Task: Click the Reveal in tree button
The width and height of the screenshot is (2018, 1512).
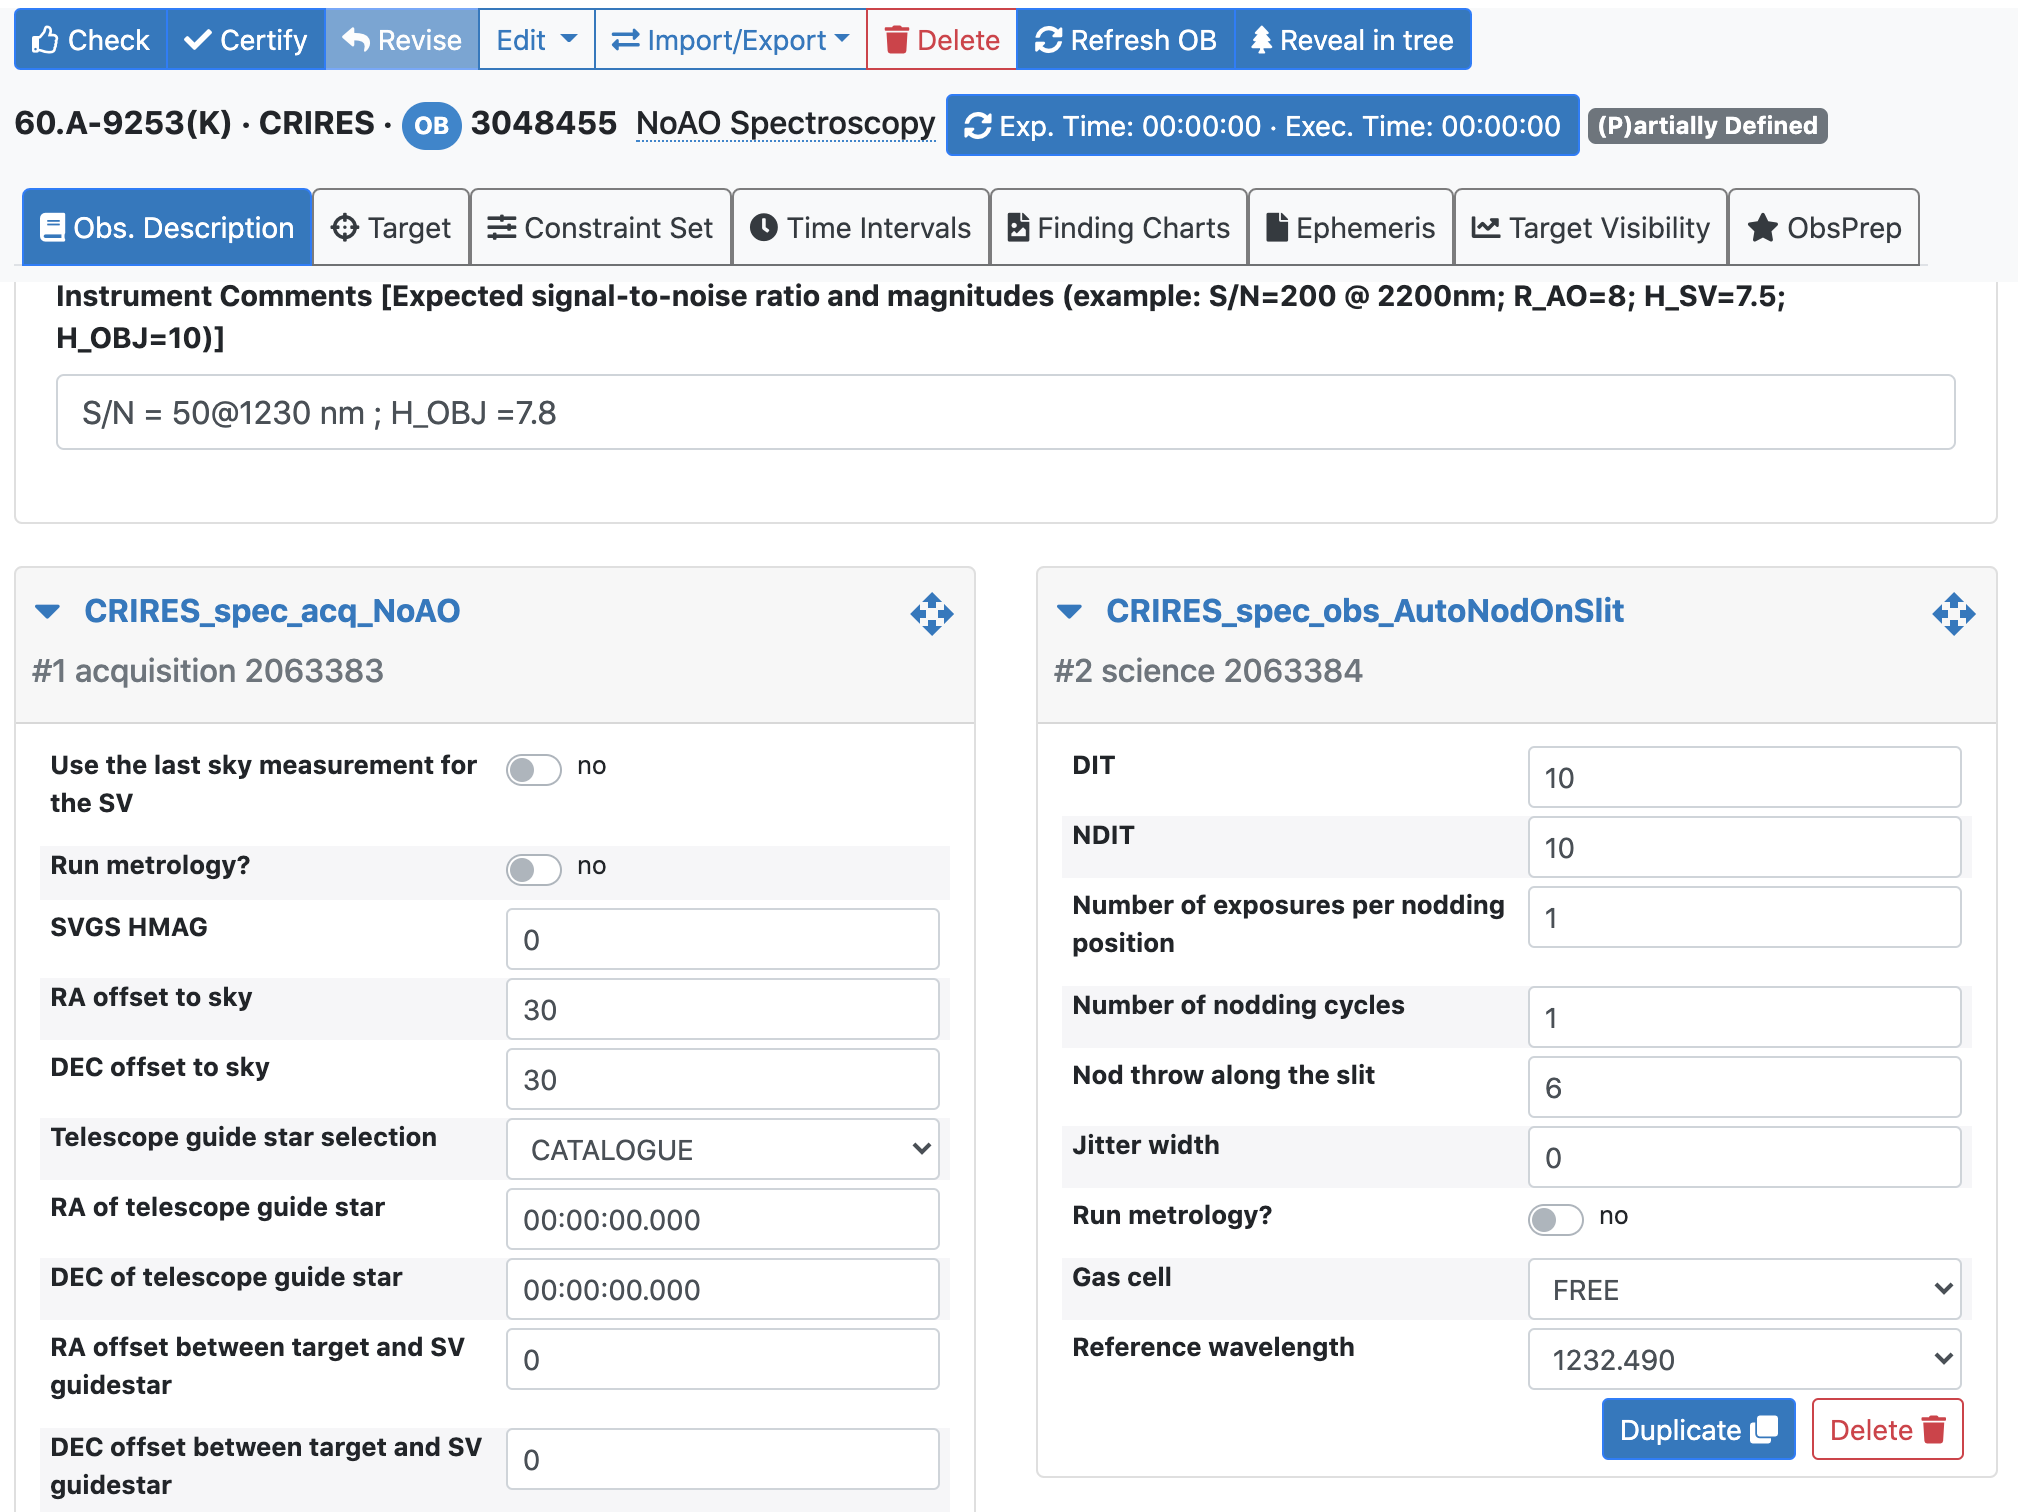Action: 1352,40
